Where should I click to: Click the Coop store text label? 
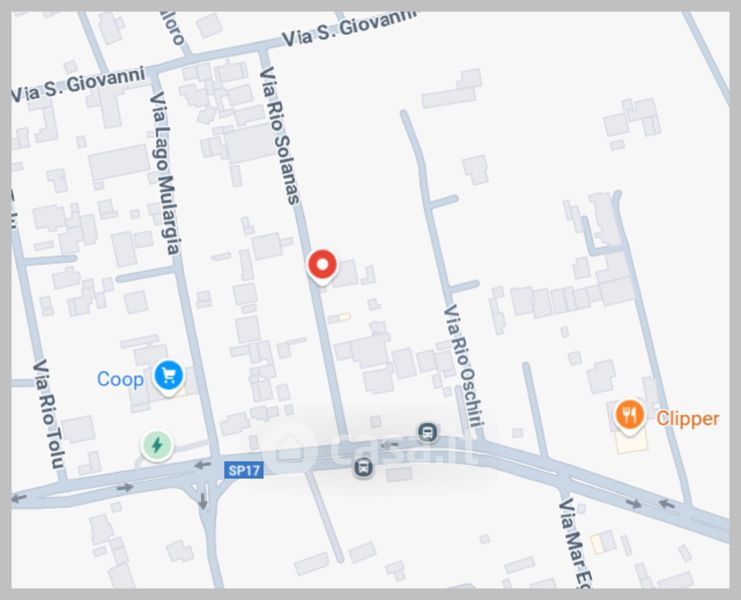(120, 379)
